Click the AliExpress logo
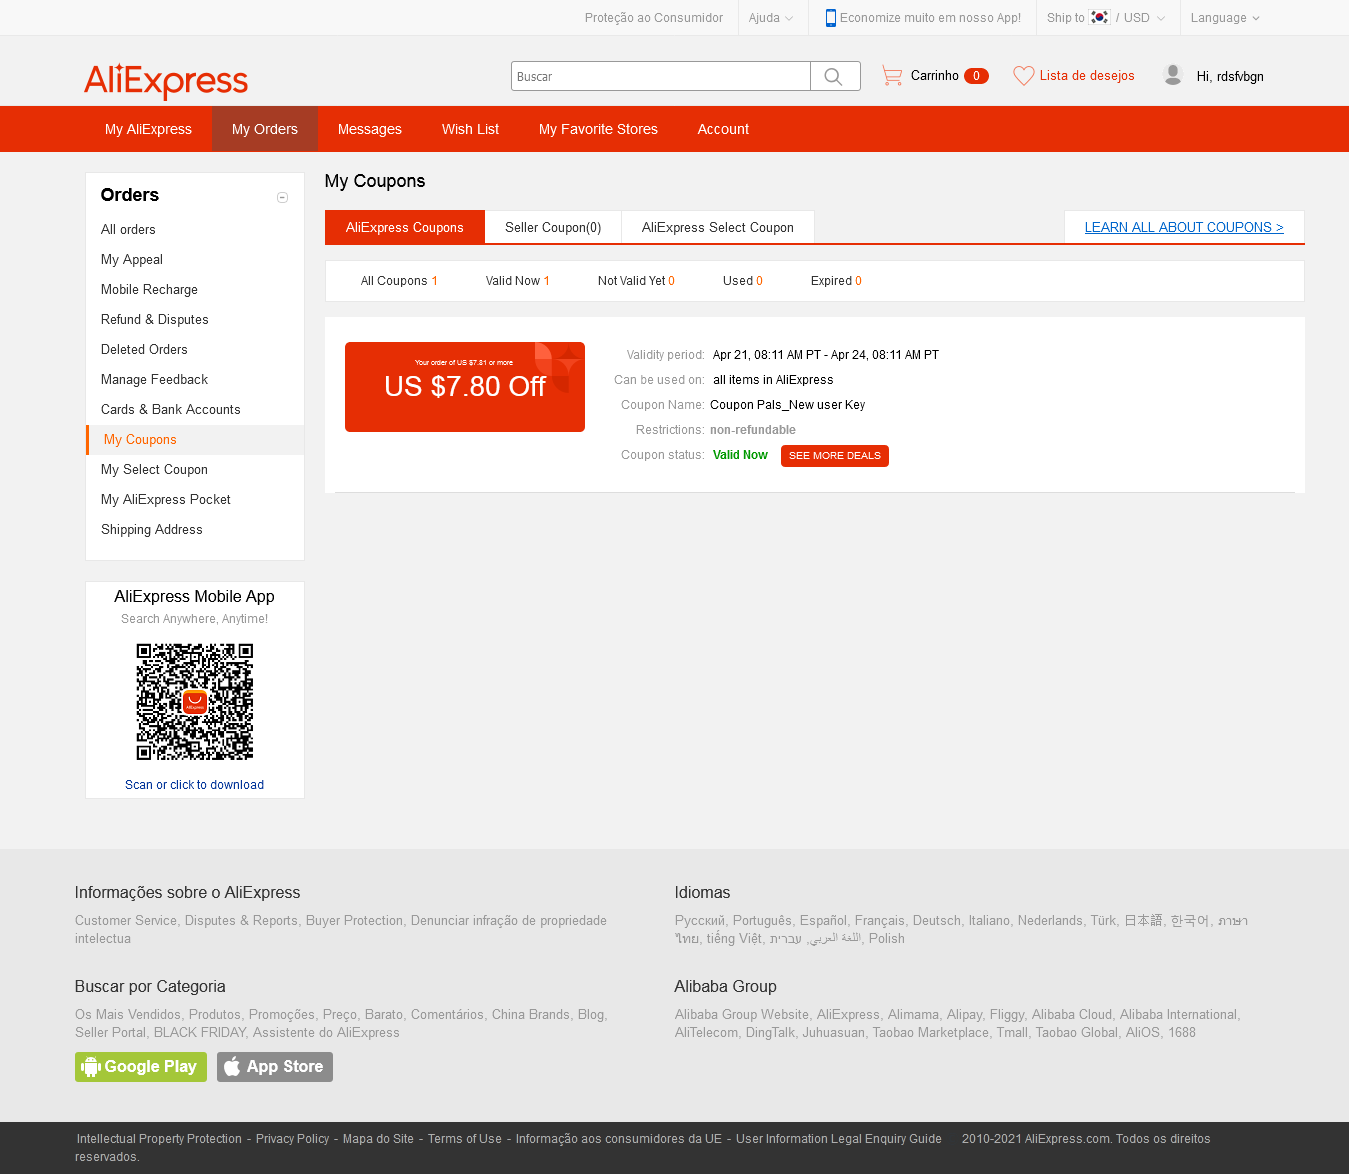 click(x=166, y=80)
